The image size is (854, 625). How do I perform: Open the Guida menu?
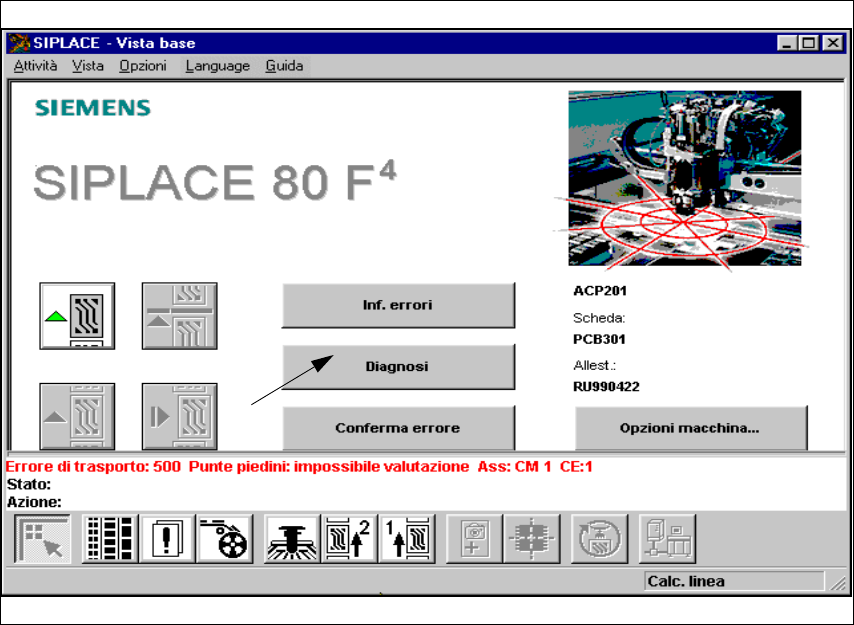click(x=284, y=66)
